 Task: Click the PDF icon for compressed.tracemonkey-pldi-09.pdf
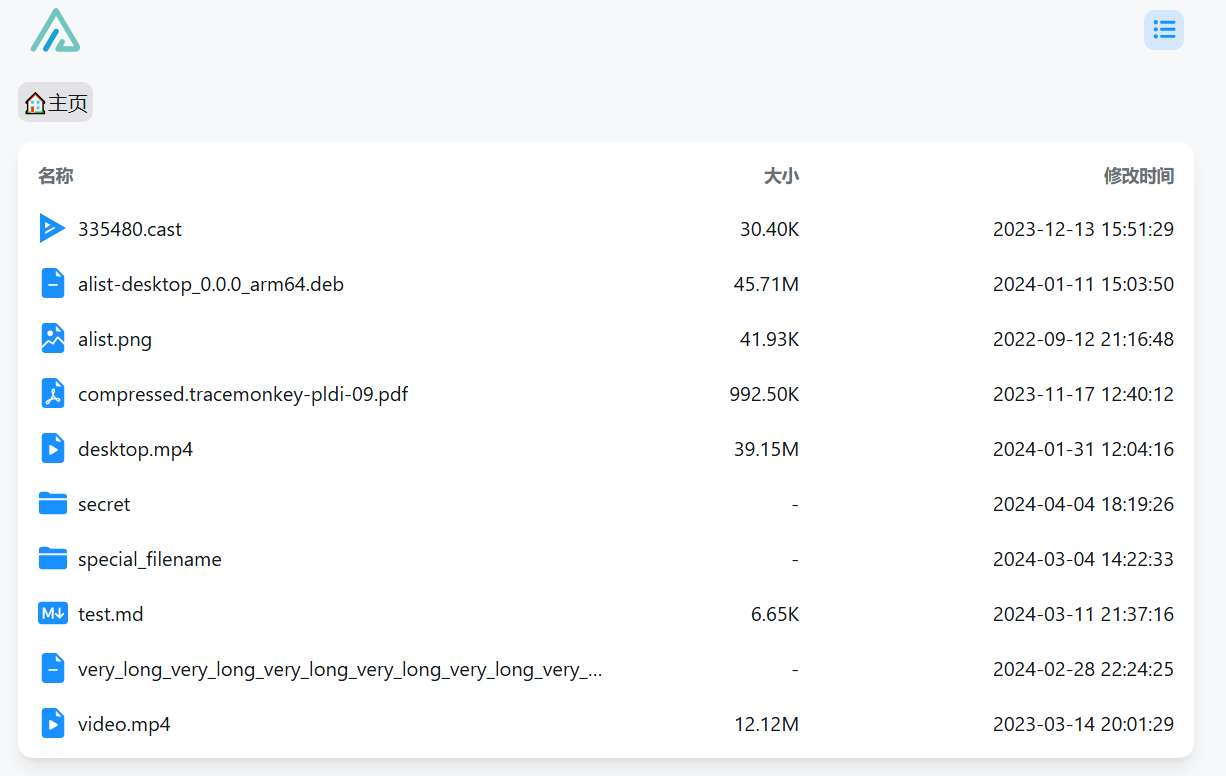click(52, 394)
